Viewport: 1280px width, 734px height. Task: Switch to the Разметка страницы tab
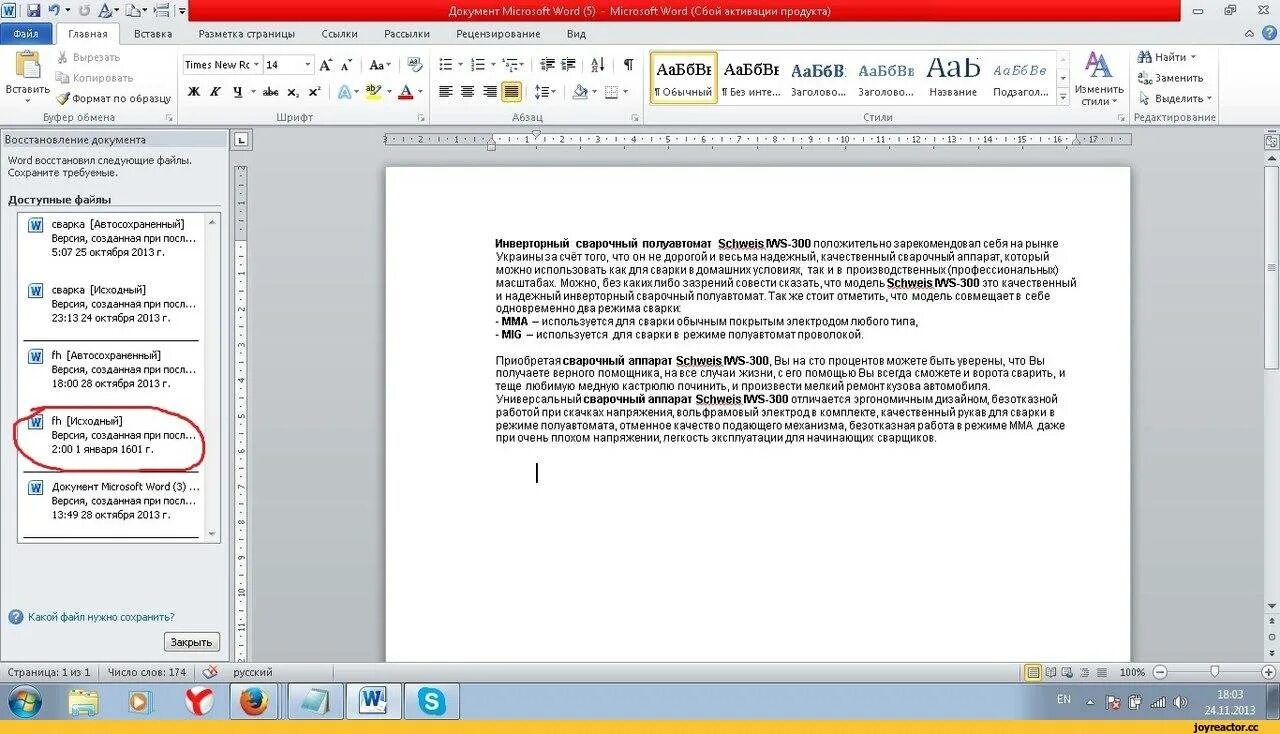pyautogui.click(x=247, y=33)
